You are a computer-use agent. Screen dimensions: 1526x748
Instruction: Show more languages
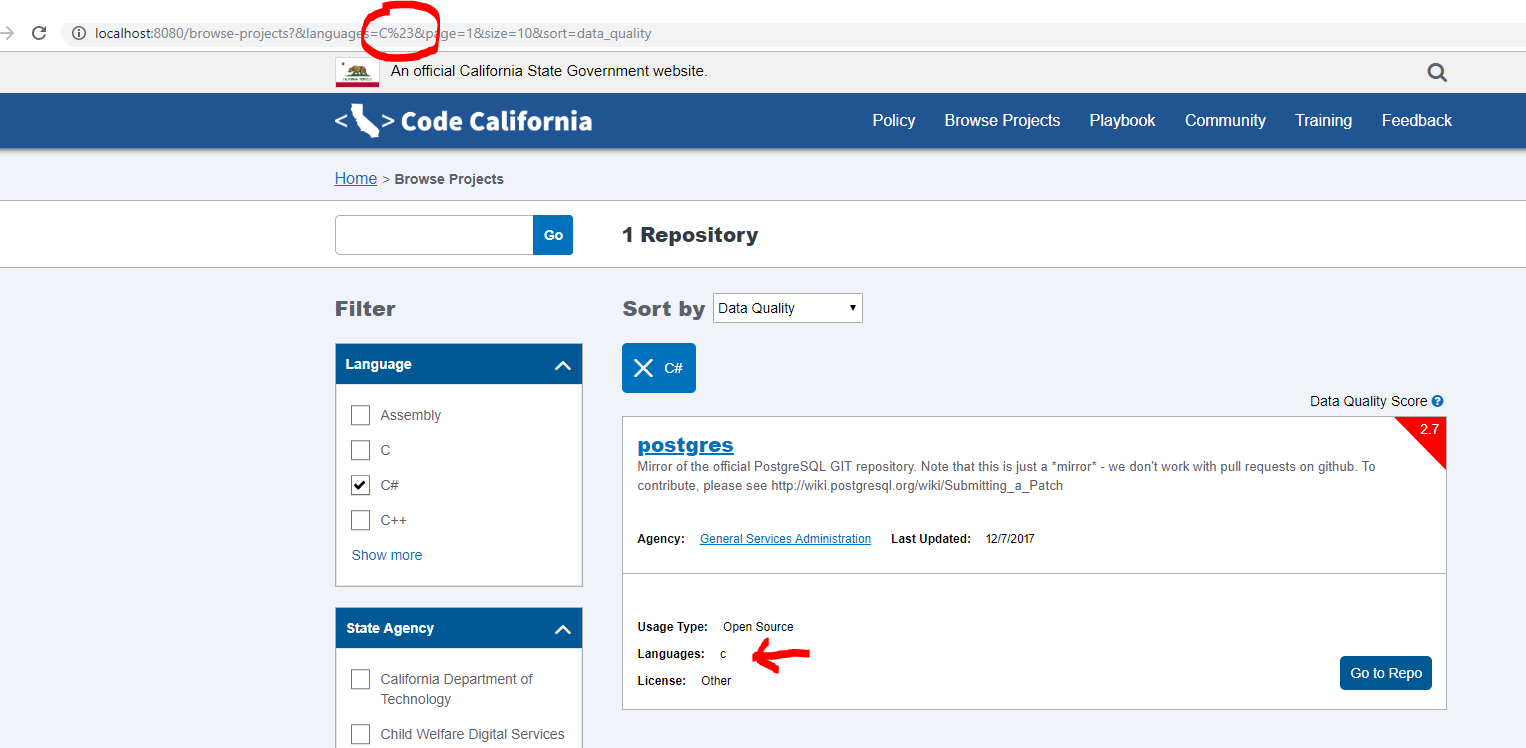click(387, 555)
